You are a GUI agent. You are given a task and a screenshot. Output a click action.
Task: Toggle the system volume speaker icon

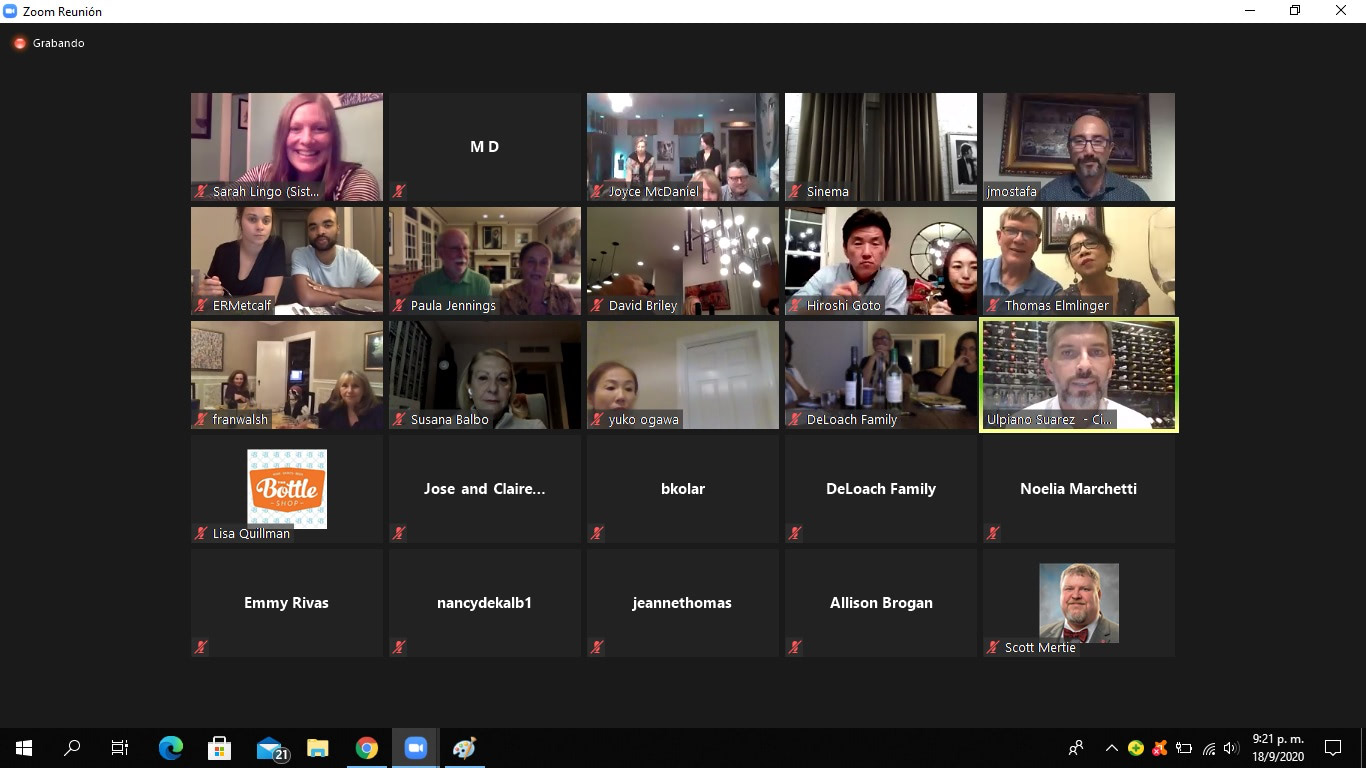[x=1231, y=748]
